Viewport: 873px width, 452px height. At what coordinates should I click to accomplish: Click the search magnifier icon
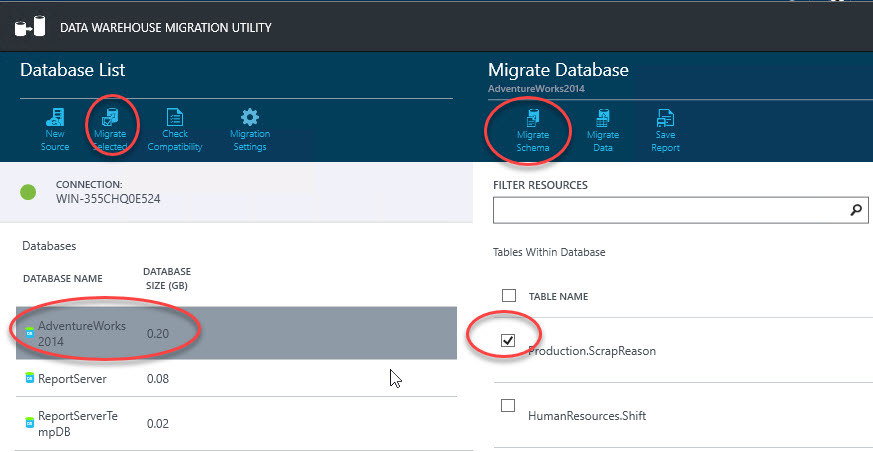(855, 211)
